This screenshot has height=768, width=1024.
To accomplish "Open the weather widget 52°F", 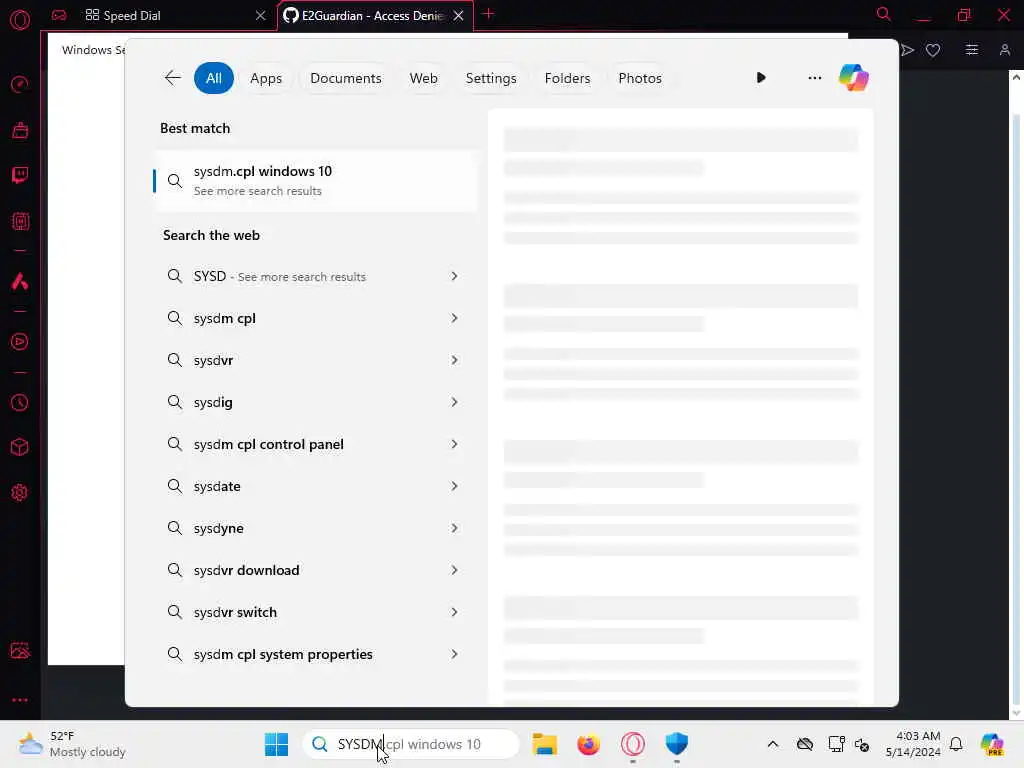I will (x=71, y=744).
